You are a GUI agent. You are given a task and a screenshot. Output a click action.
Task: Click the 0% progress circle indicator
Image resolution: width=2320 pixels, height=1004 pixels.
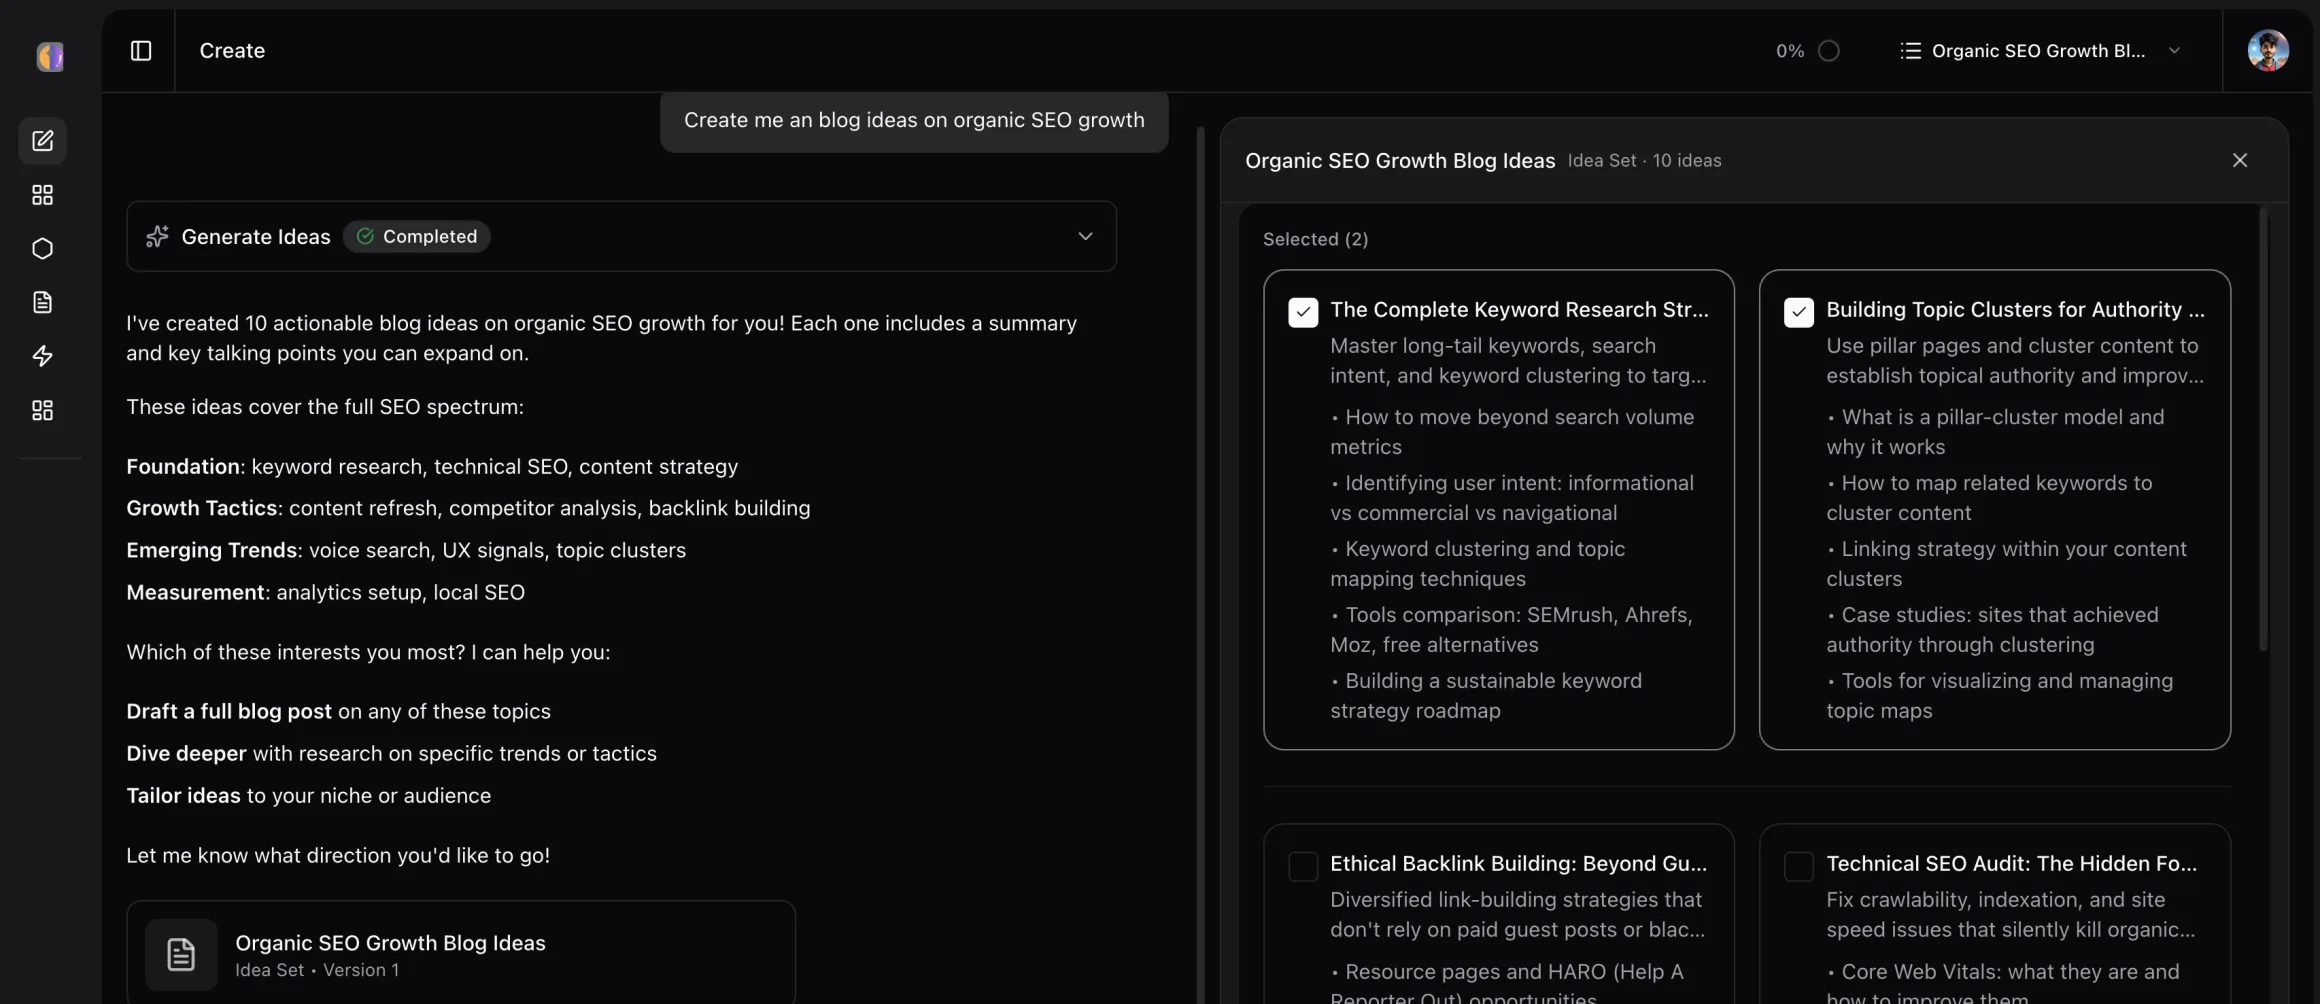point(1828,51)
